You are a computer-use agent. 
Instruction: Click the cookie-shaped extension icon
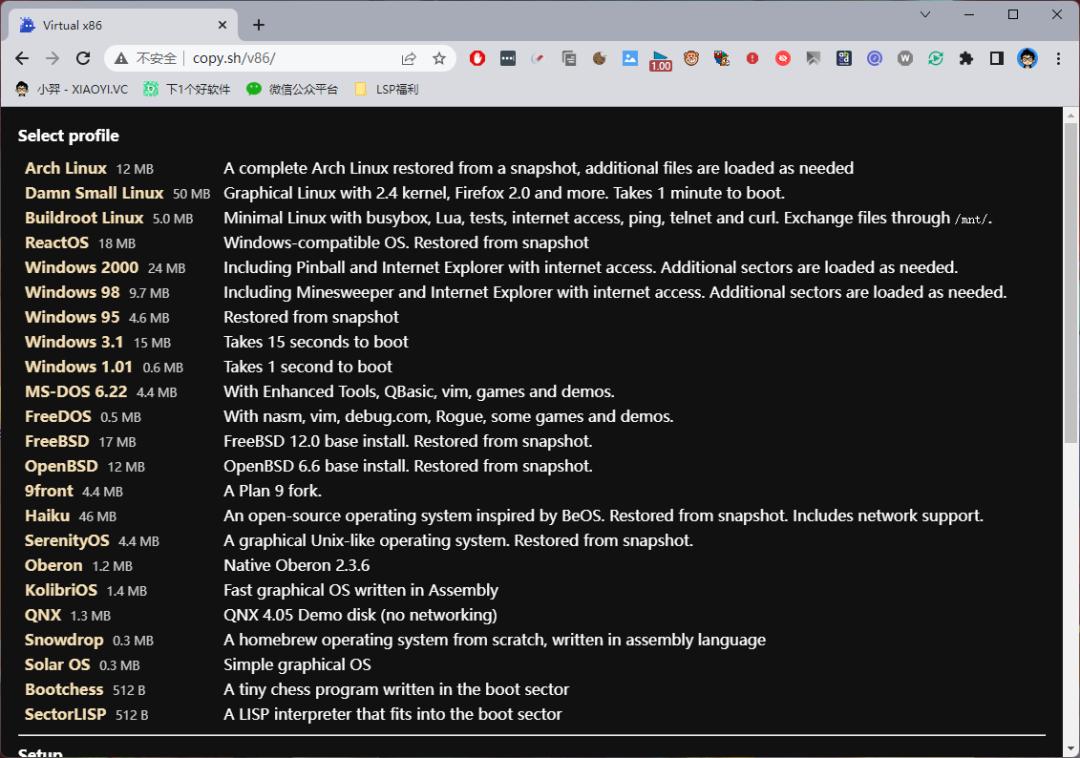click(599, 58)
